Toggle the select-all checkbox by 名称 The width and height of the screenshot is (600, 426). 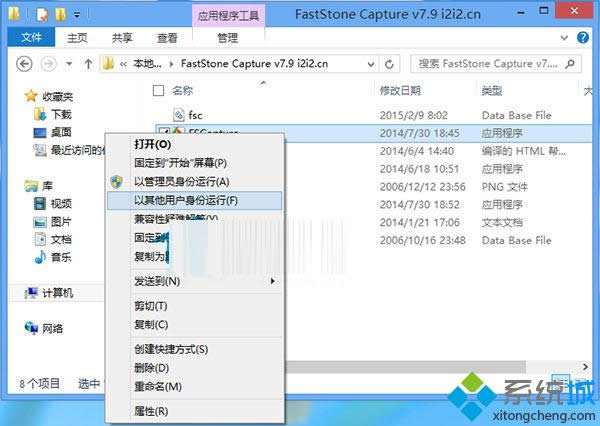pos(158,91)
